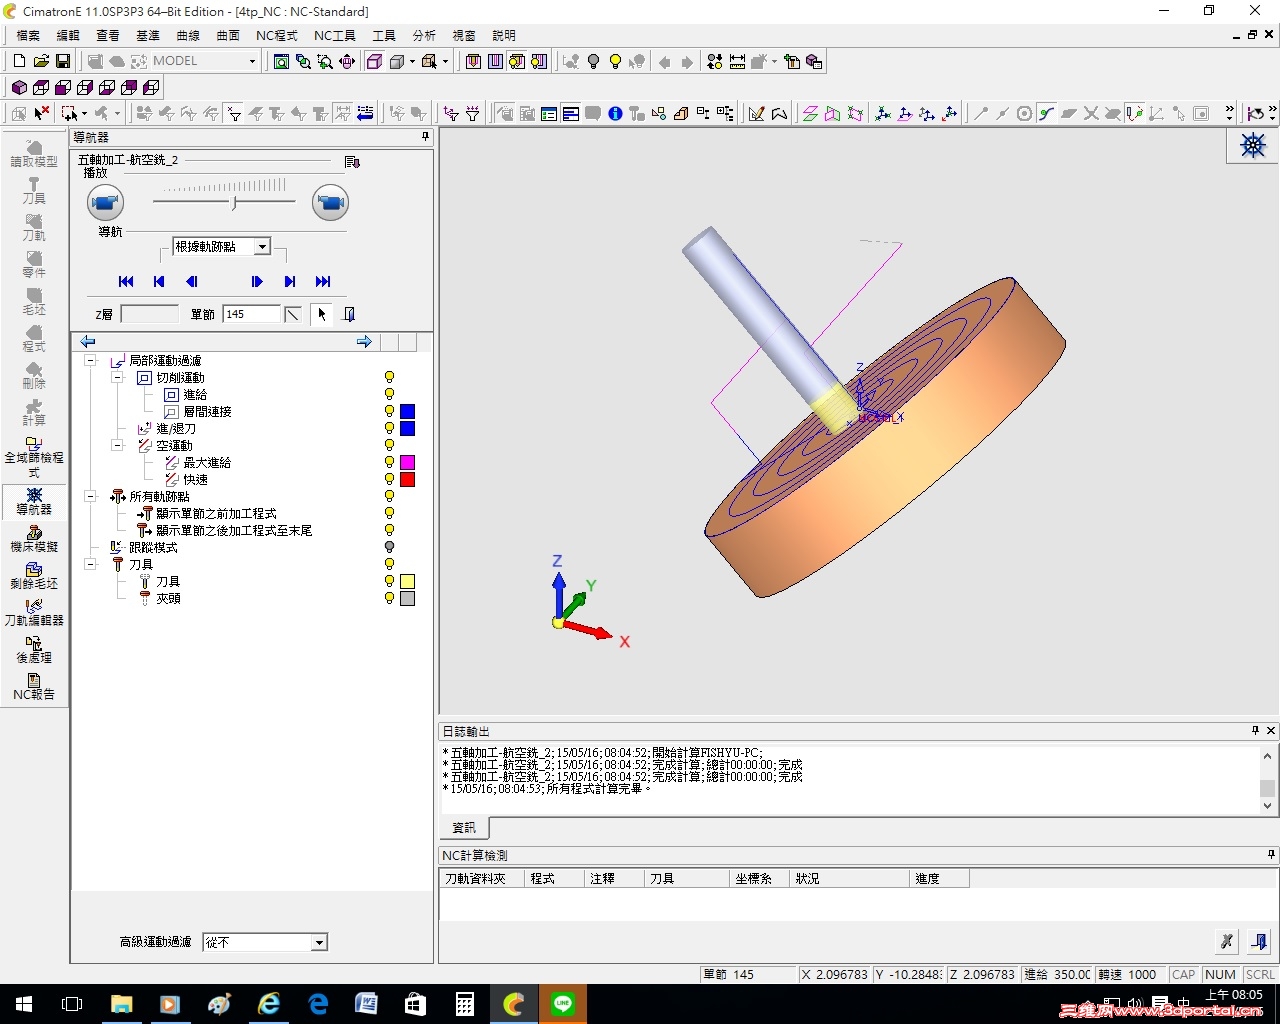Toggle visibility bulb for 層間連接
Image resolution: width=1280 pixels, height=1024 pixels.
[389, 412]
